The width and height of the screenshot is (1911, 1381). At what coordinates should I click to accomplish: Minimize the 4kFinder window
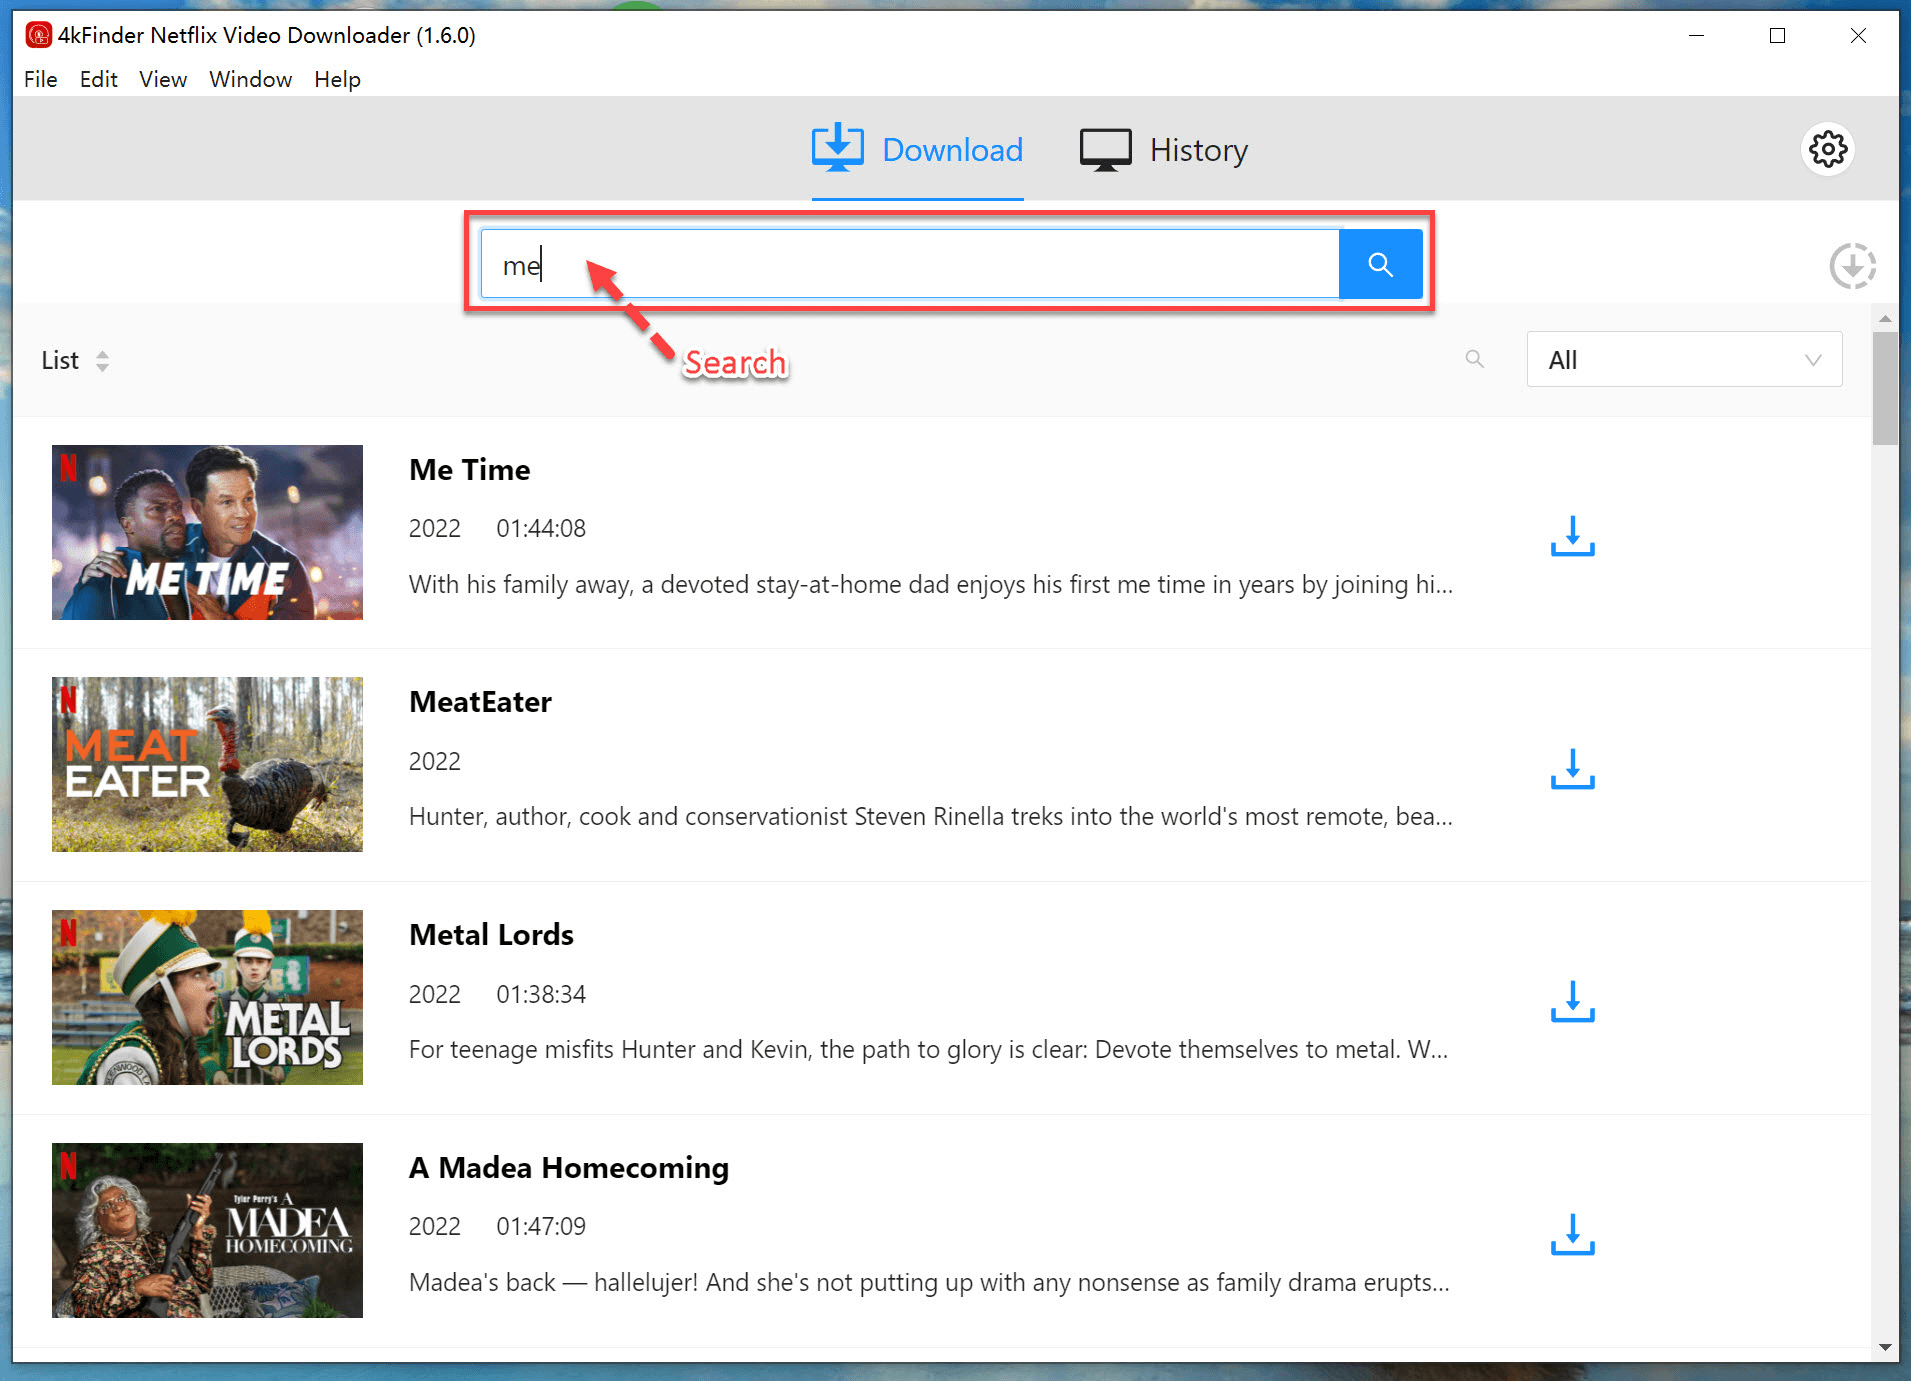[1696, 35]
